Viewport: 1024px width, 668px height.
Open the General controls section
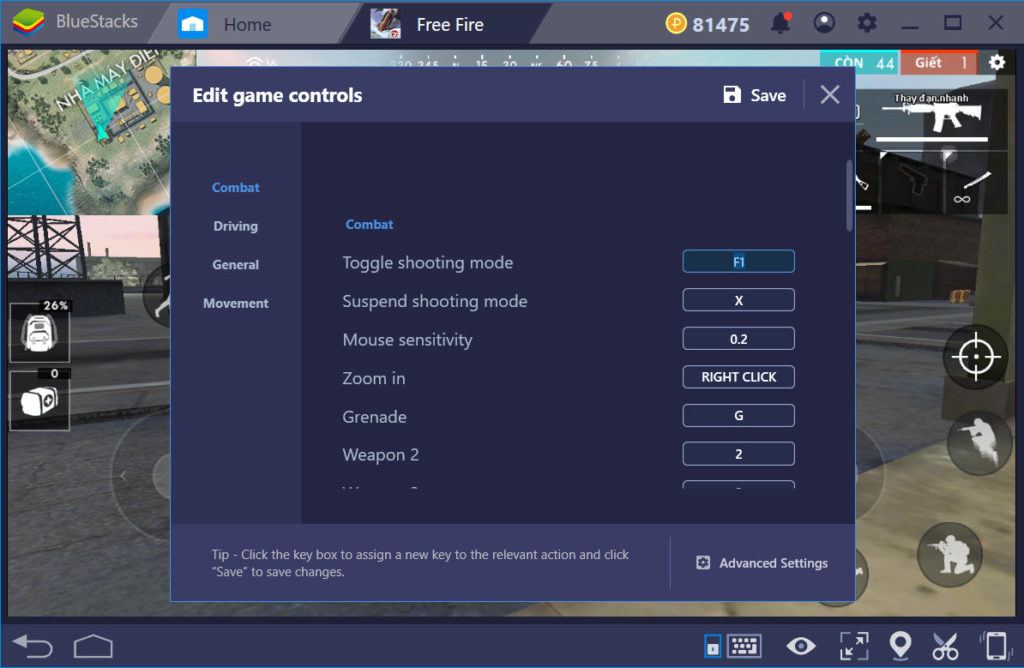point(236,264)
